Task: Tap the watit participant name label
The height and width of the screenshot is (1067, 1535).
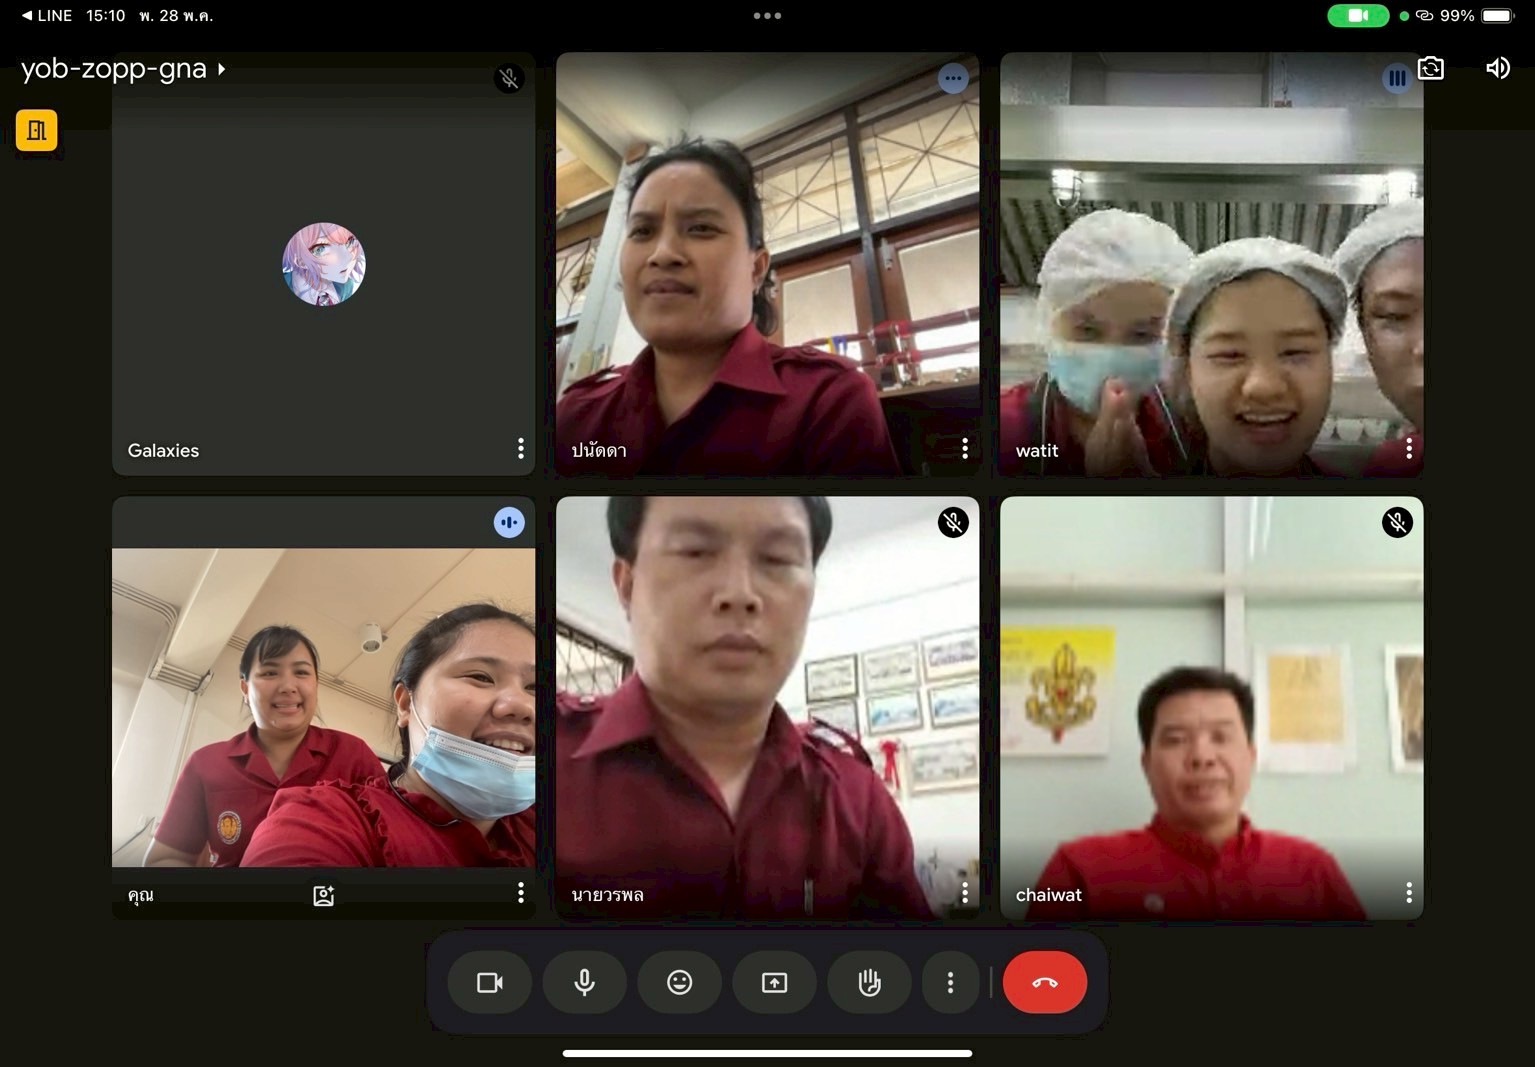Action: [x=1037, y=451]
